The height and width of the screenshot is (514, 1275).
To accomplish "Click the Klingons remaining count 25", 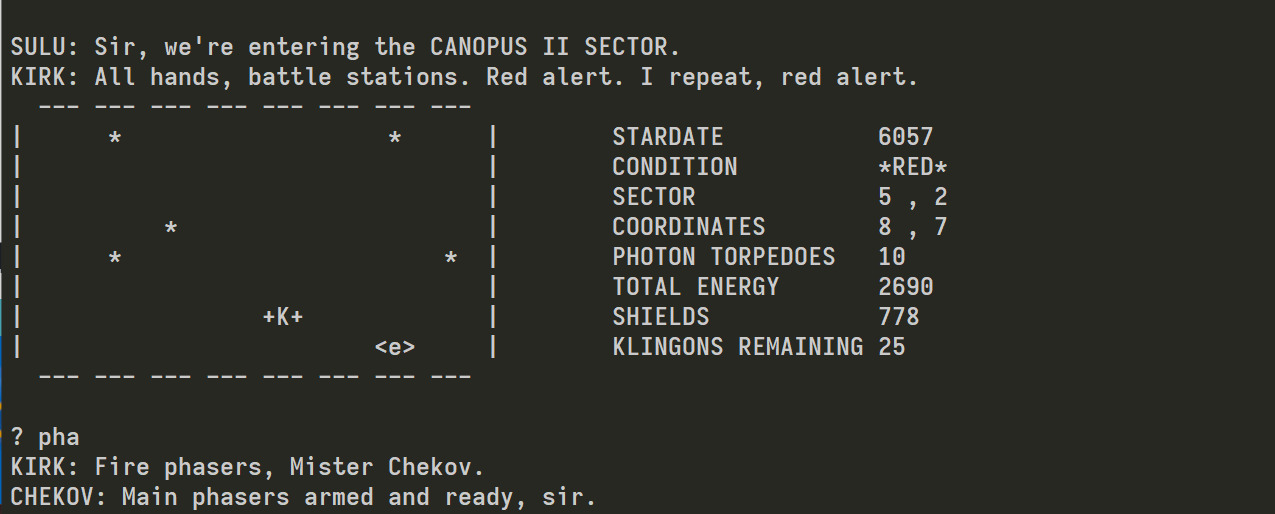I will click(891, 347).
